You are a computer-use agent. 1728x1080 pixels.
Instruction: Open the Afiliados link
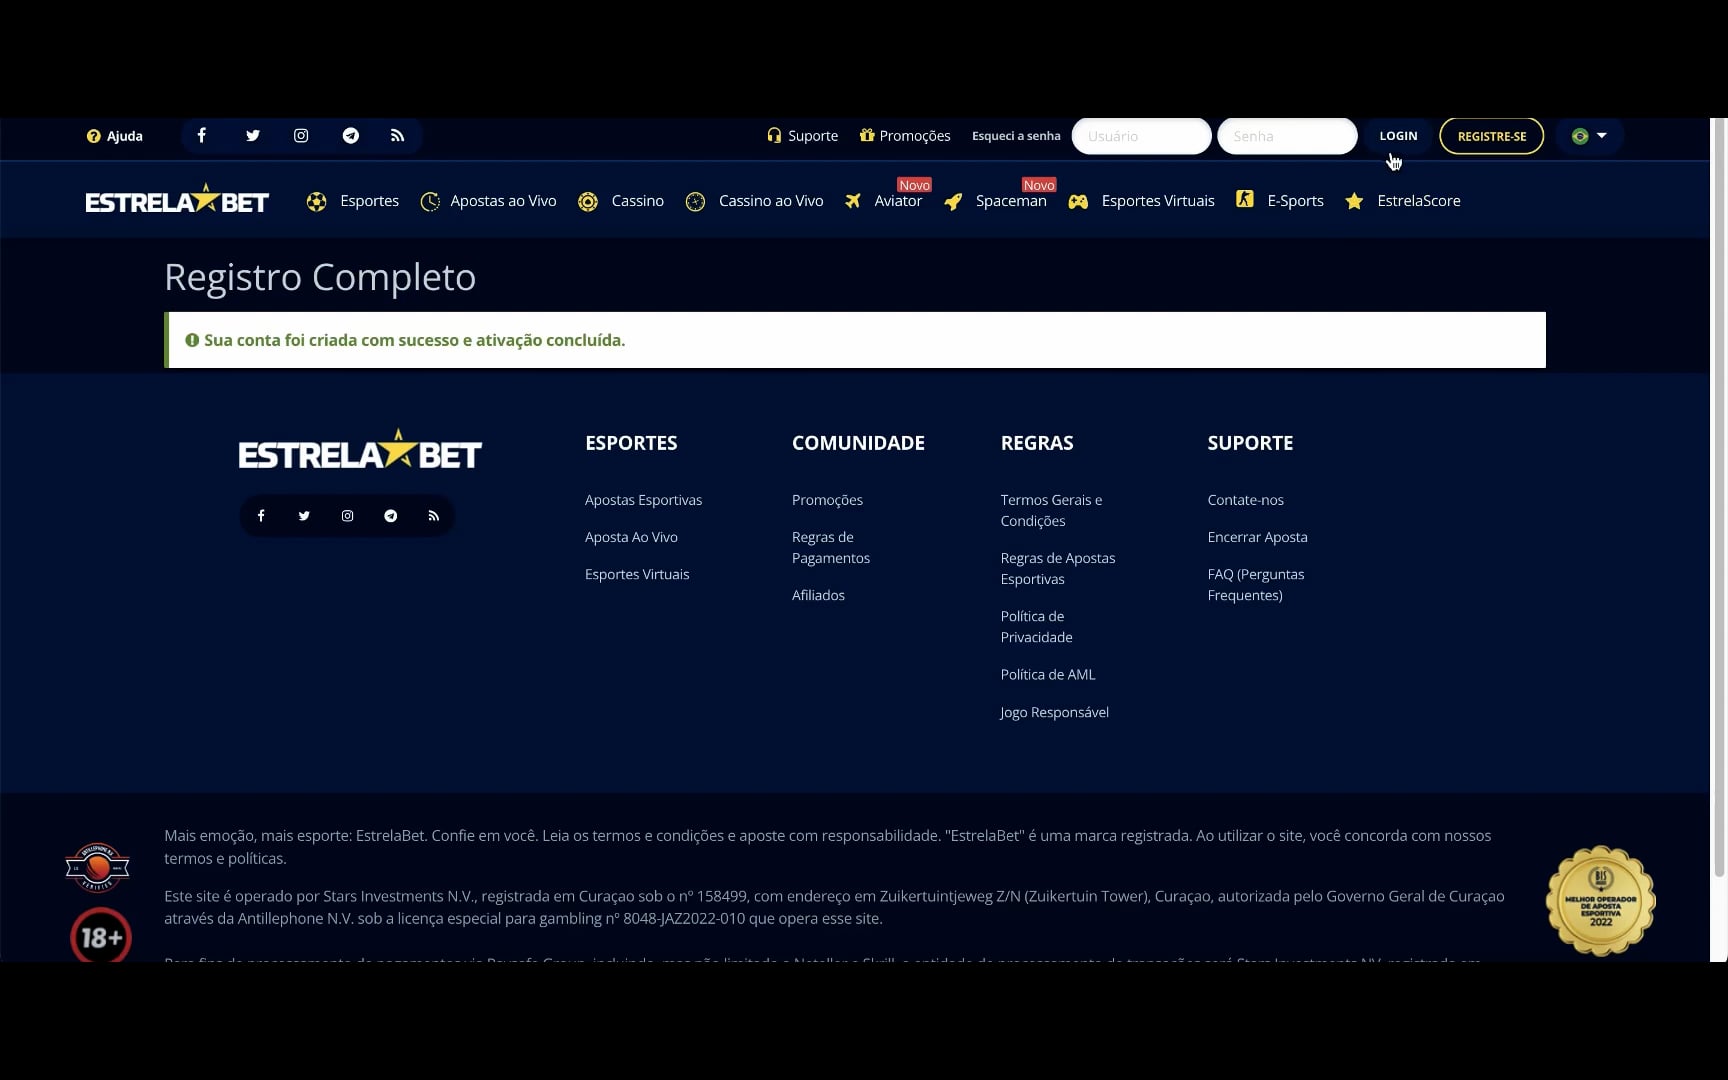[x=818, y=595]
